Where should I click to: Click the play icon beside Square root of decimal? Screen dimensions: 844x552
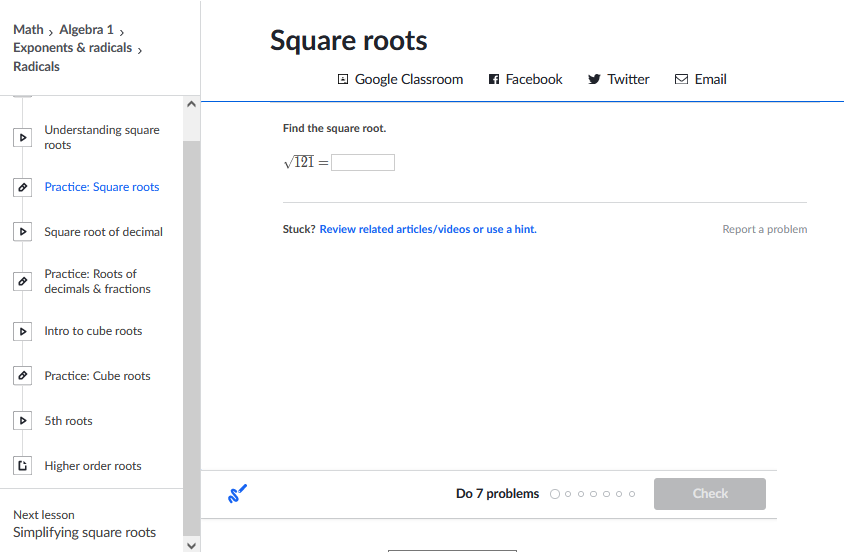click(x=23, y=232)
